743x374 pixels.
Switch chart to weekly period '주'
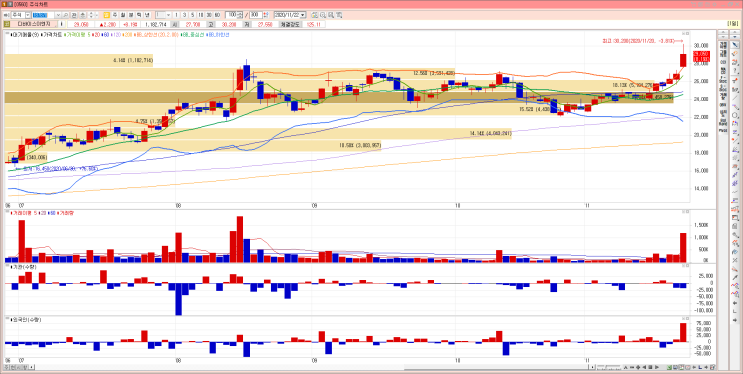pos(115,15)
